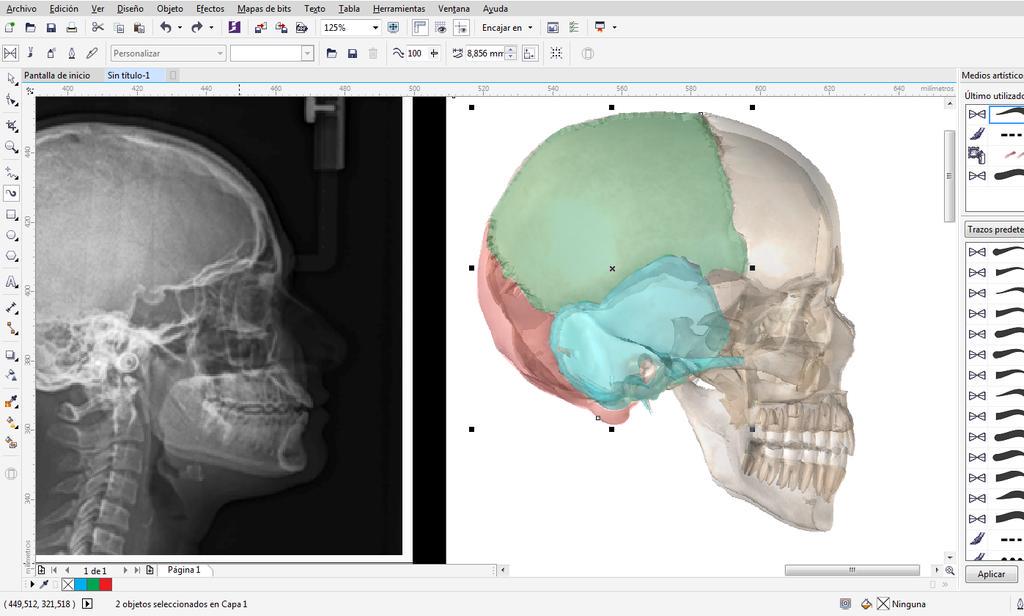Expand the document palette flyout arrow
Image resolution: width=1024 pixels, height=616 pixels.
[32, 585]
